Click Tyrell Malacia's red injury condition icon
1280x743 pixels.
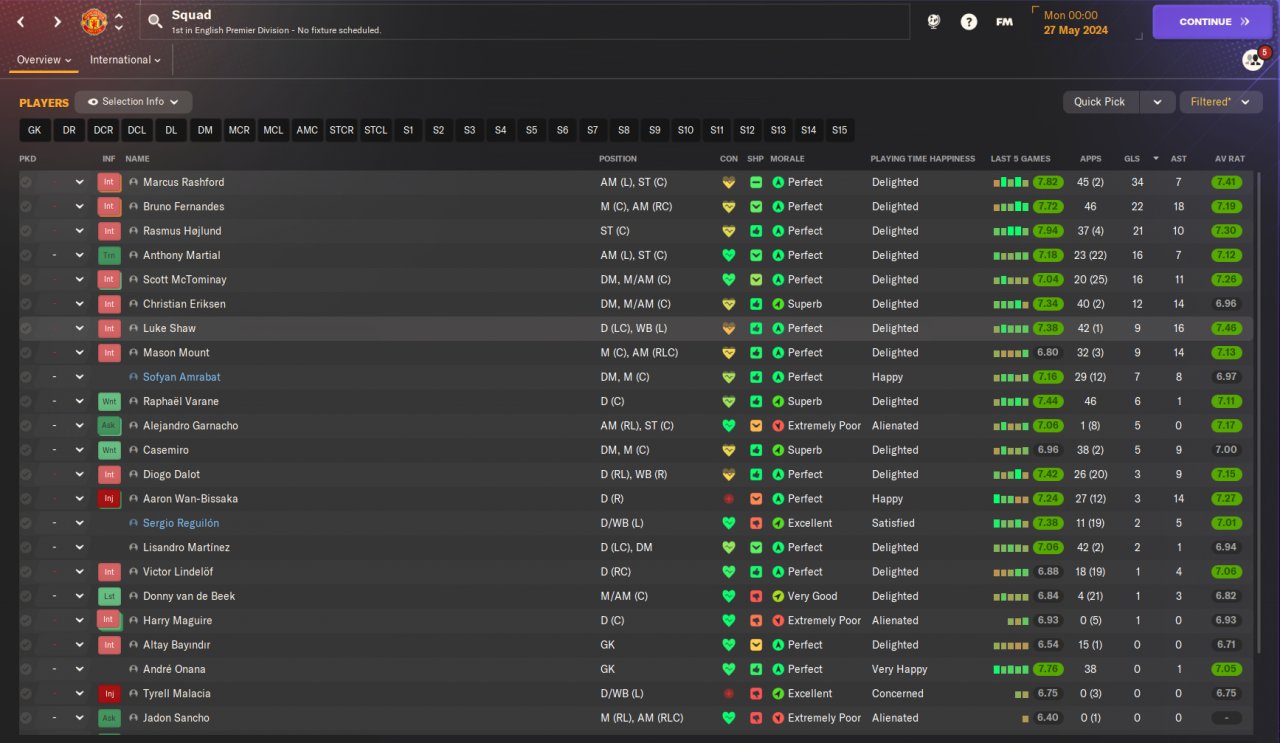tap(728, 693)
